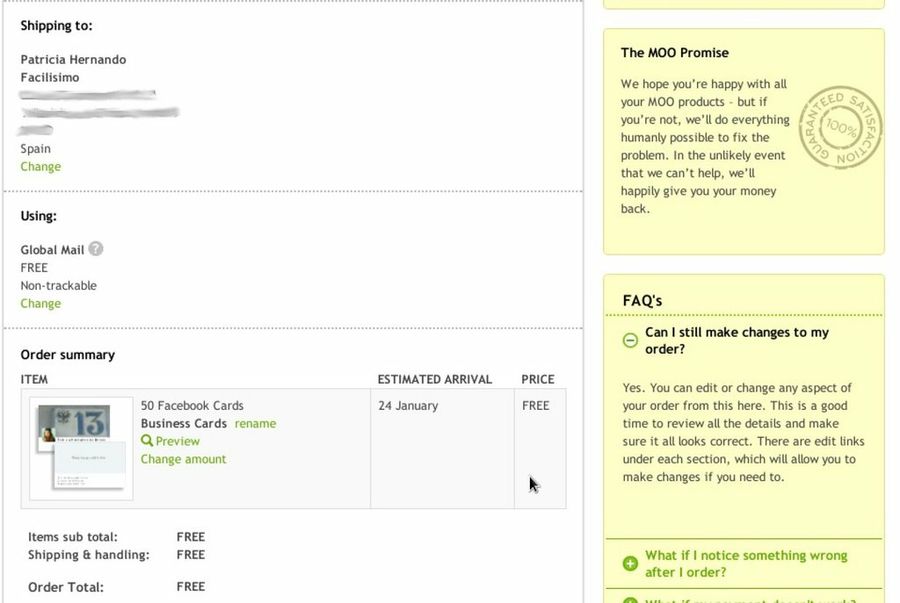Rename the Business Cards item
Screen dimensions: 900x603
point(255,424)
